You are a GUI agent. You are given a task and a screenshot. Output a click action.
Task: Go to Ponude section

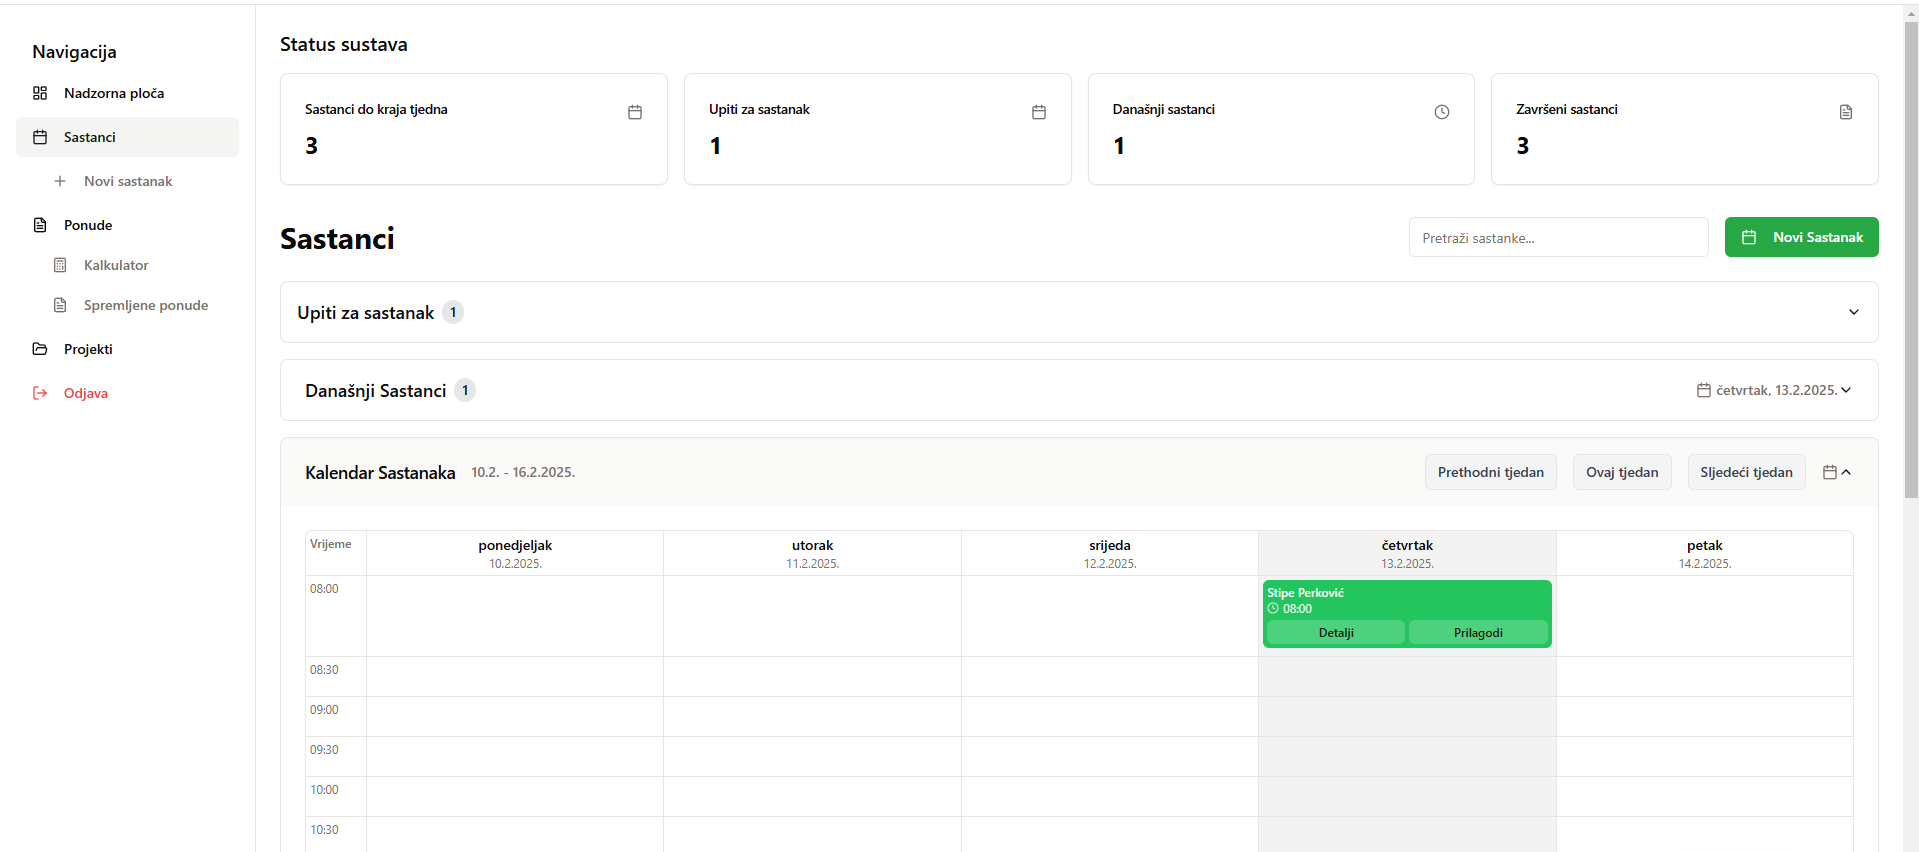pos(127,225)
